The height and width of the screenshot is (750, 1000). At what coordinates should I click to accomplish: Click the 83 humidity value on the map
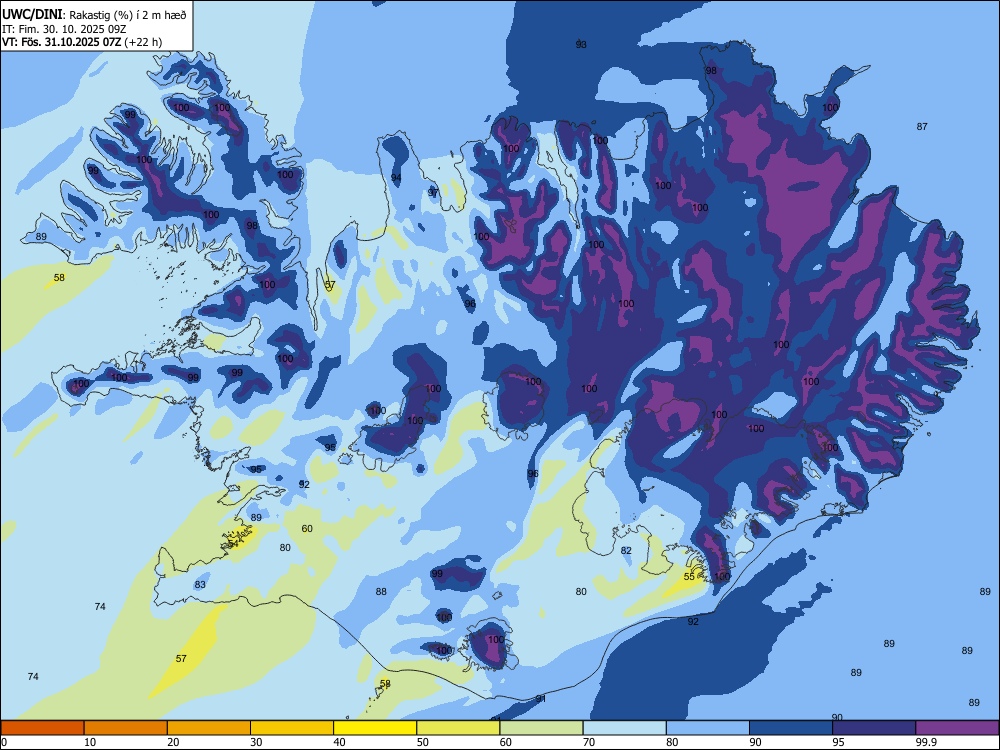tap(200, 584)
